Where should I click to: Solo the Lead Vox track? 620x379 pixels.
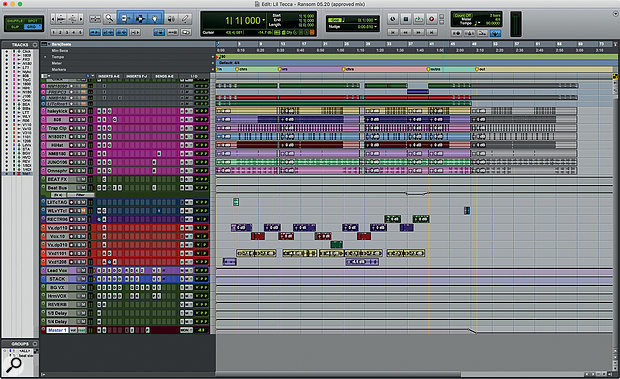pyautogui.click(x=78, y=271)
